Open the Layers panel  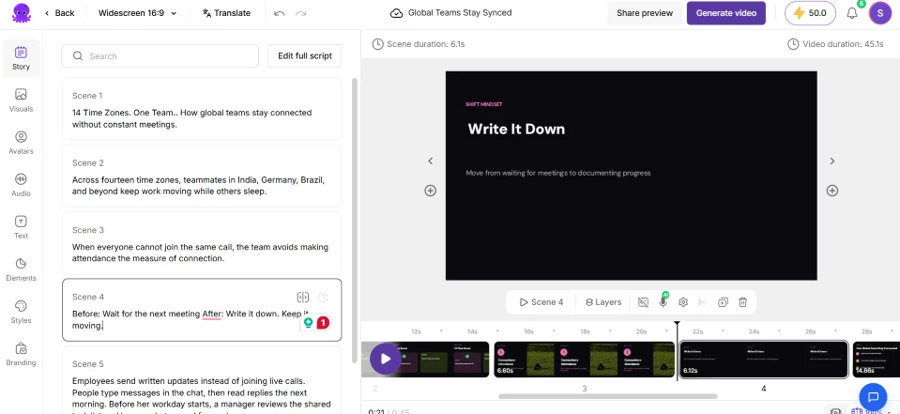[x=603, y=302]
